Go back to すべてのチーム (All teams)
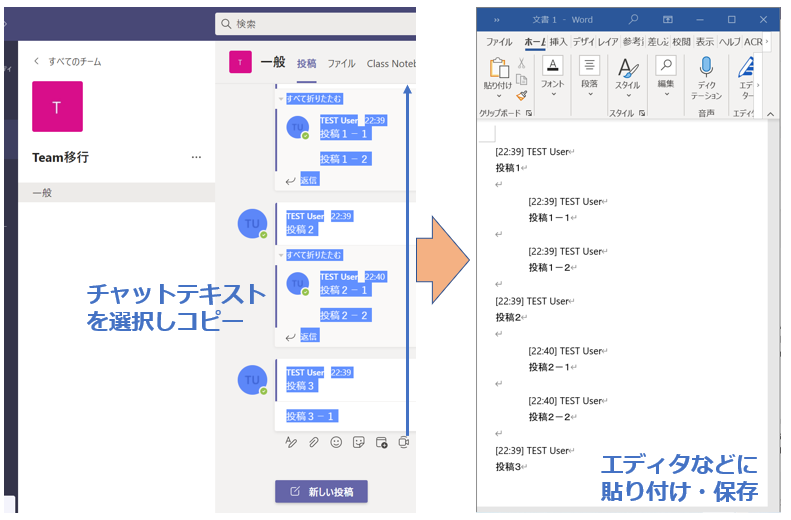 tap(67, 61)
